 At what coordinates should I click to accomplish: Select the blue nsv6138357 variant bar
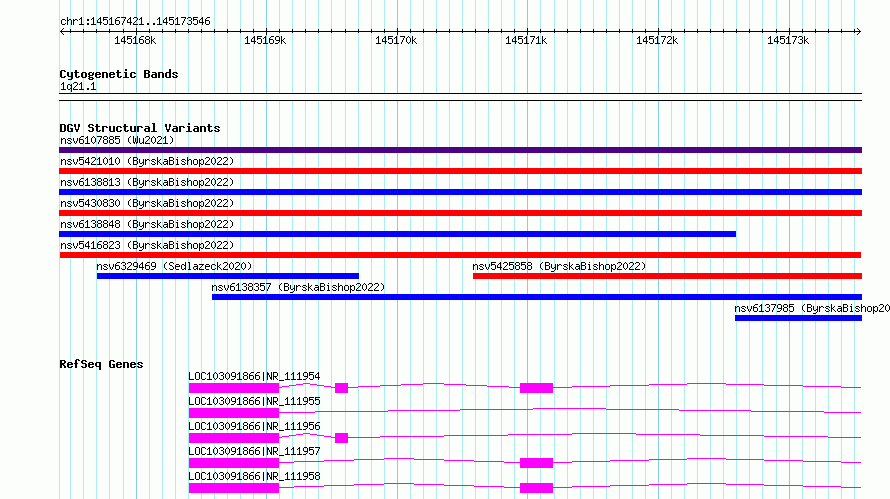point(537,297)
